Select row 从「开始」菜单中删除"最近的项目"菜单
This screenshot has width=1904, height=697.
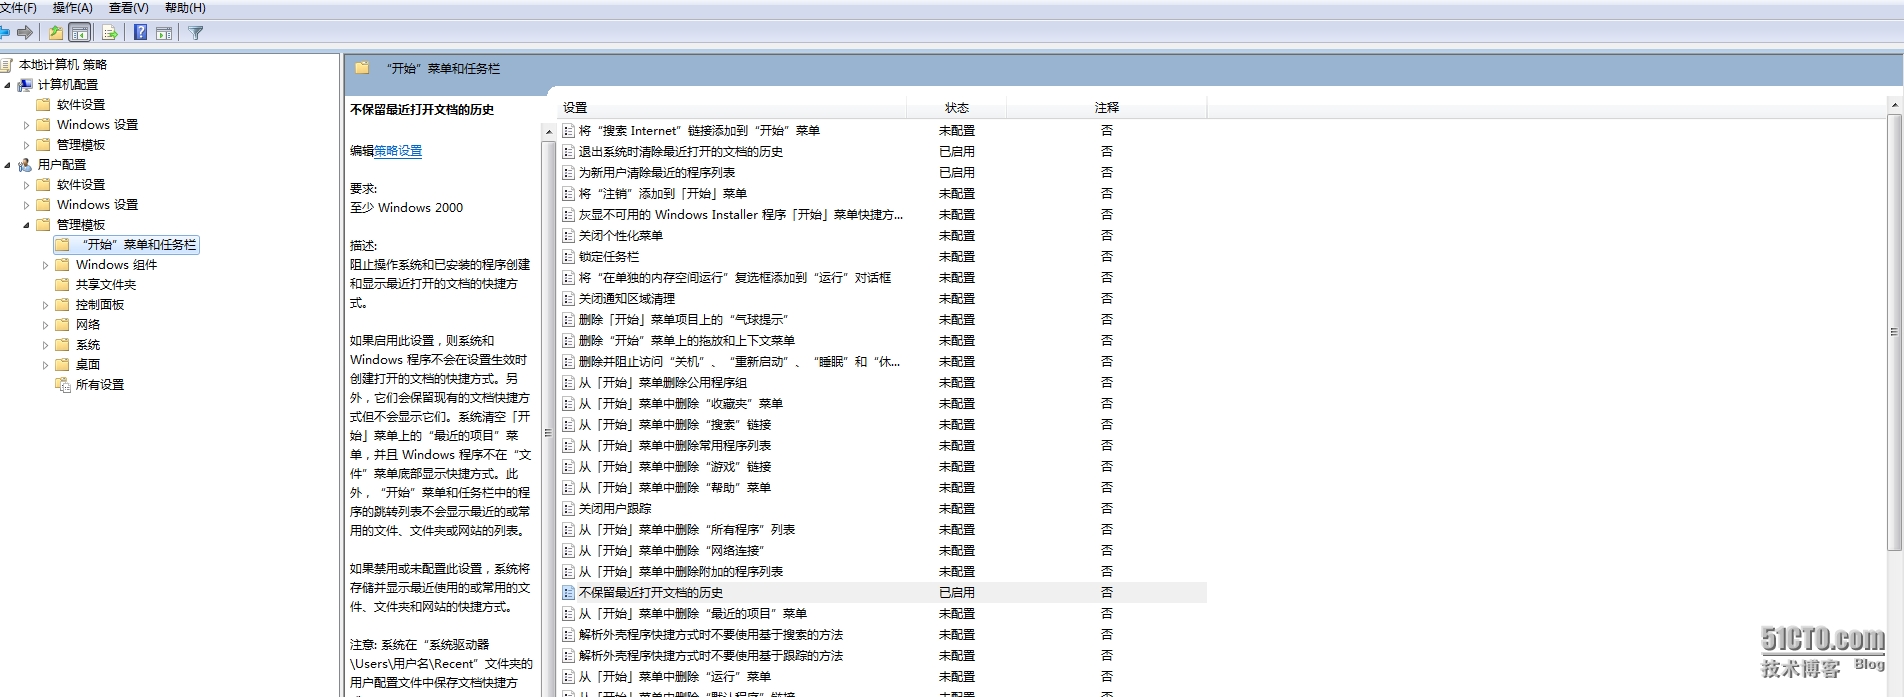882,614
